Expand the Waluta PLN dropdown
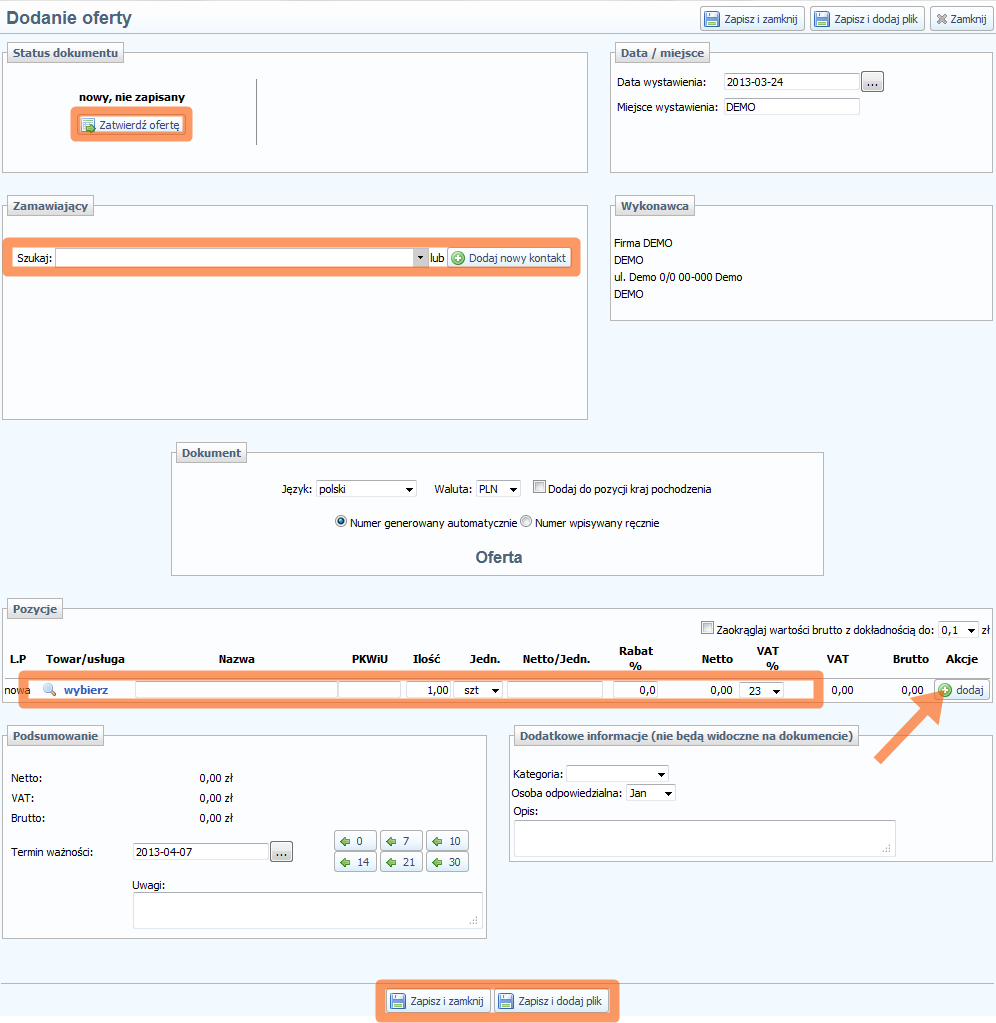Viewport: 996px width, 1023px height. [499, 489]
